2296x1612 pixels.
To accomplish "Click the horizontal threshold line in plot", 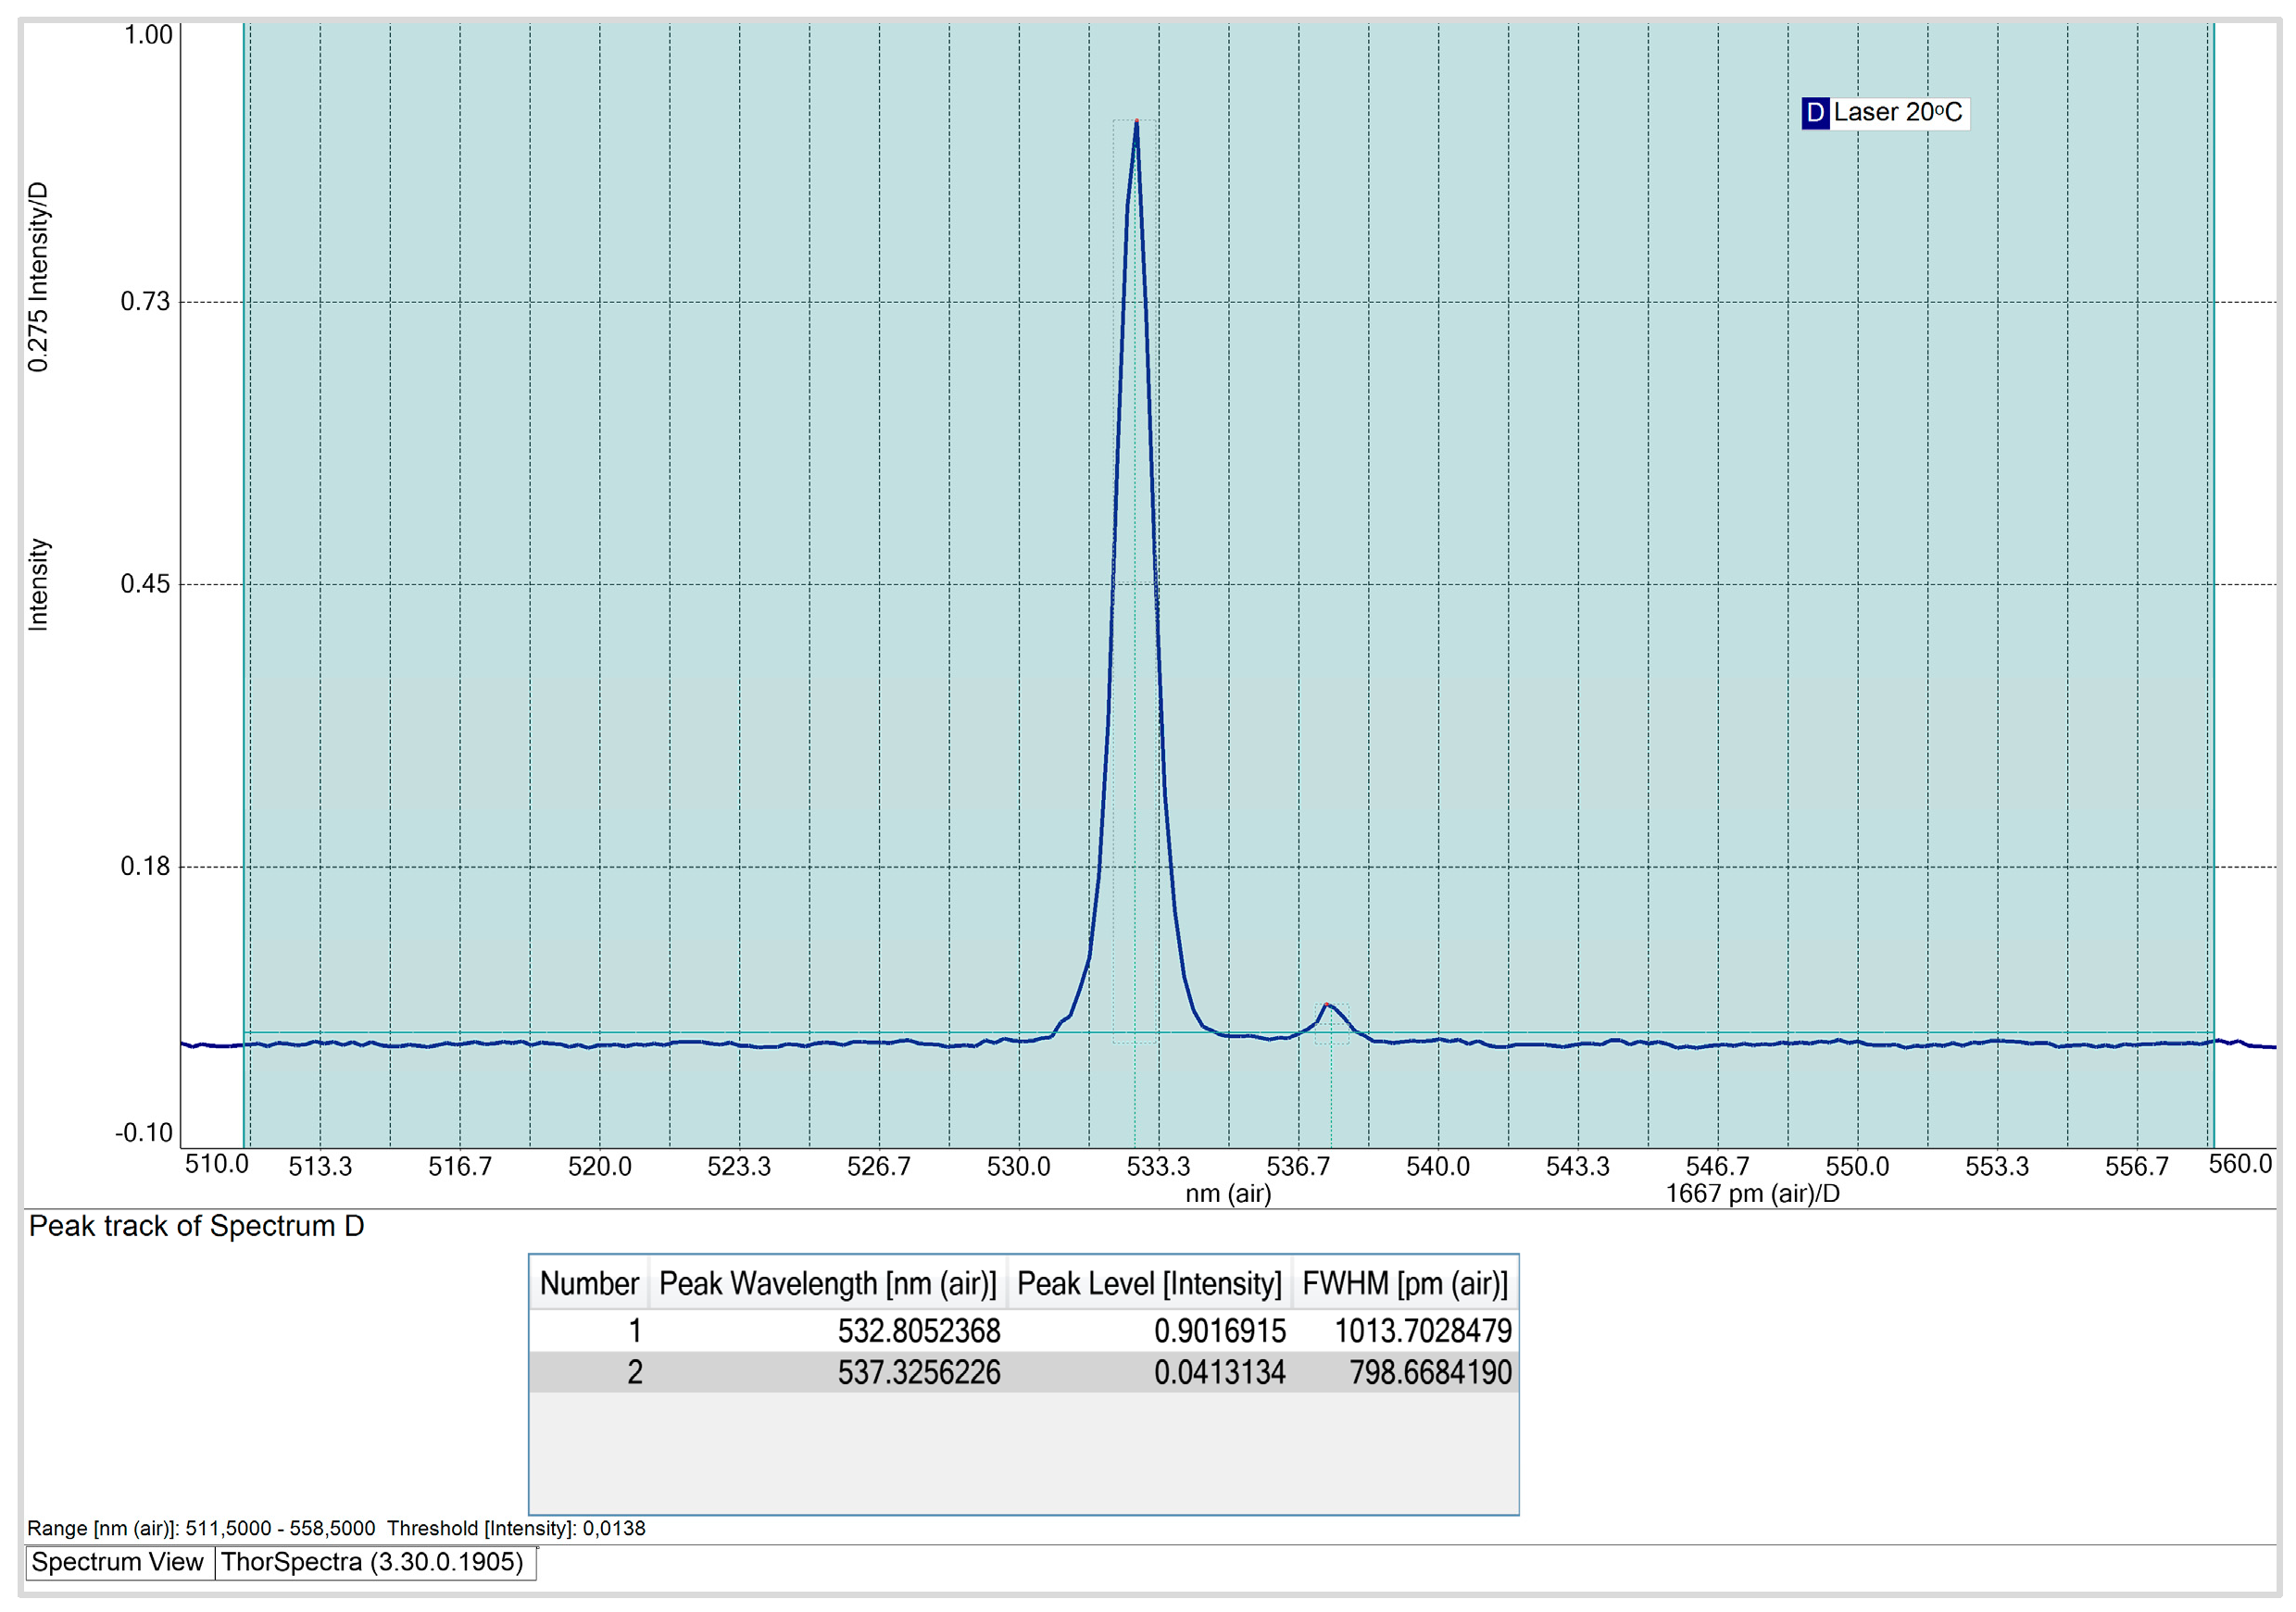I will pos(700,1032).
